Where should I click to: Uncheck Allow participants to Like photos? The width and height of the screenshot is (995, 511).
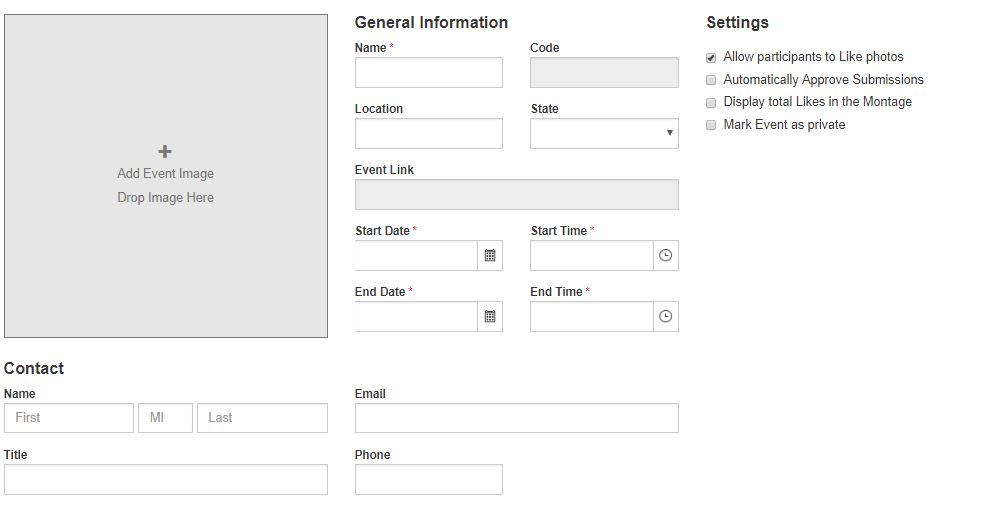click(711, 58)
